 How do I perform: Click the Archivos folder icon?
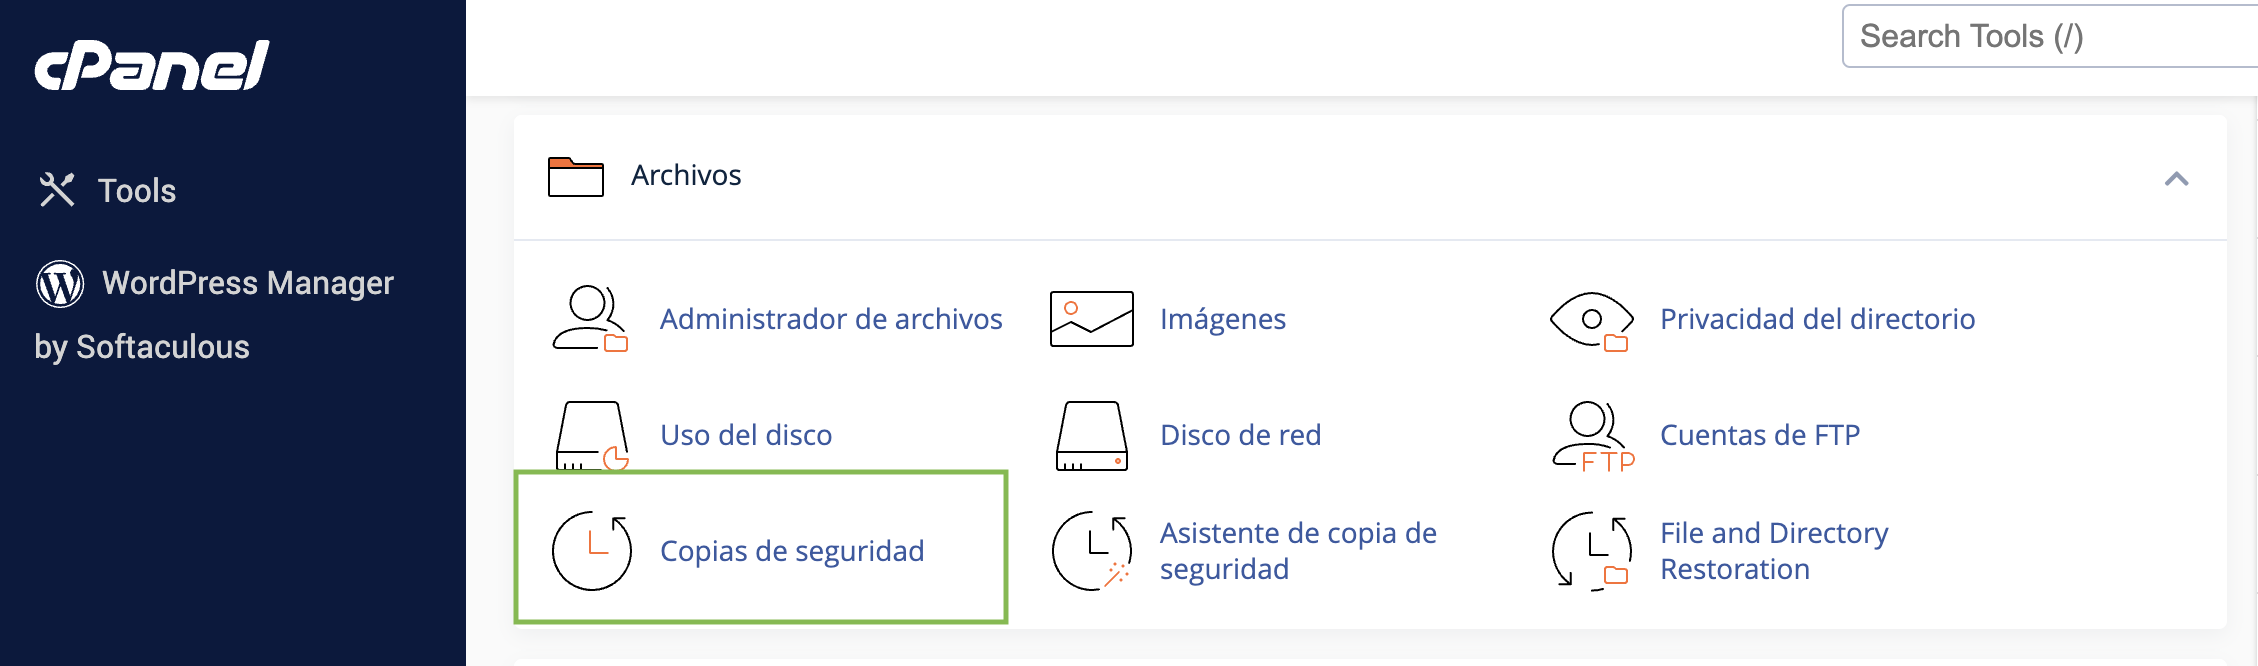(x=576, y=177)
